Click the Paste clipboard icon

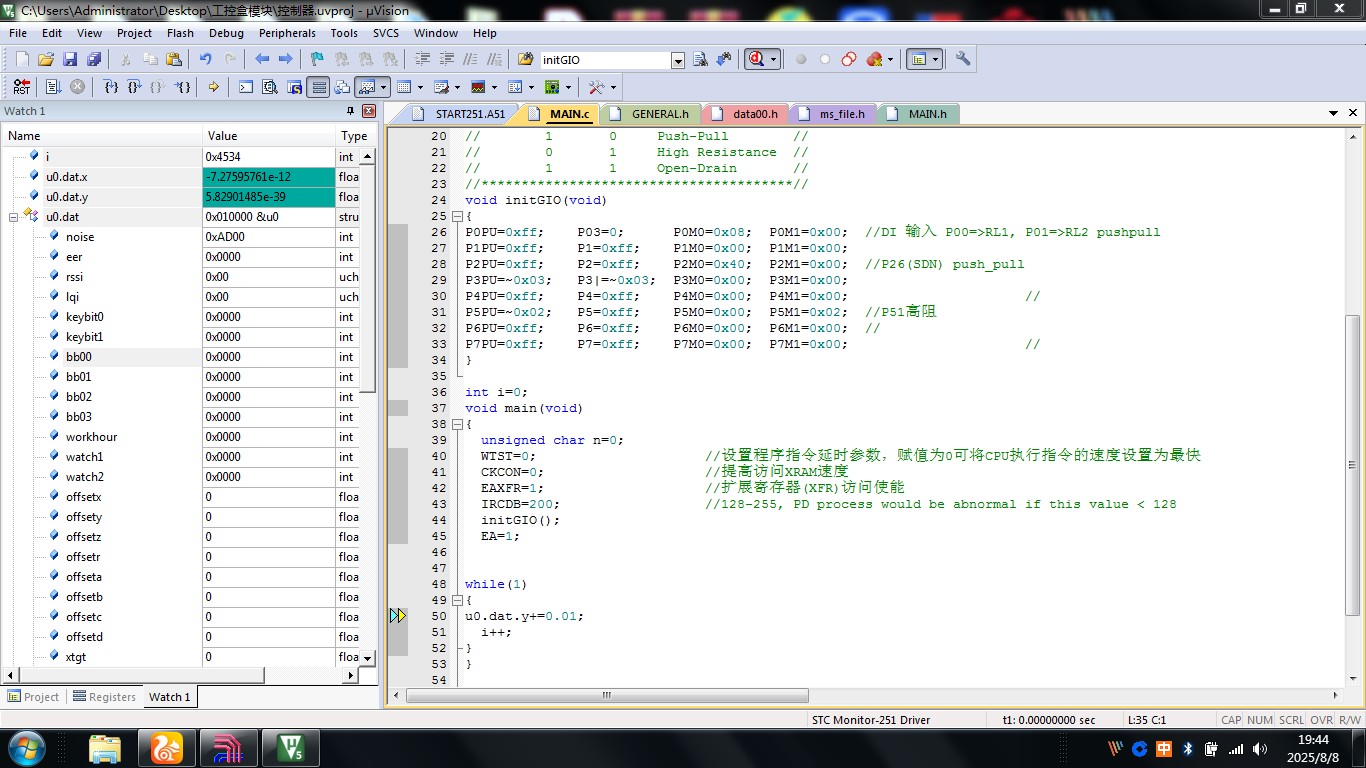[173, 59]
